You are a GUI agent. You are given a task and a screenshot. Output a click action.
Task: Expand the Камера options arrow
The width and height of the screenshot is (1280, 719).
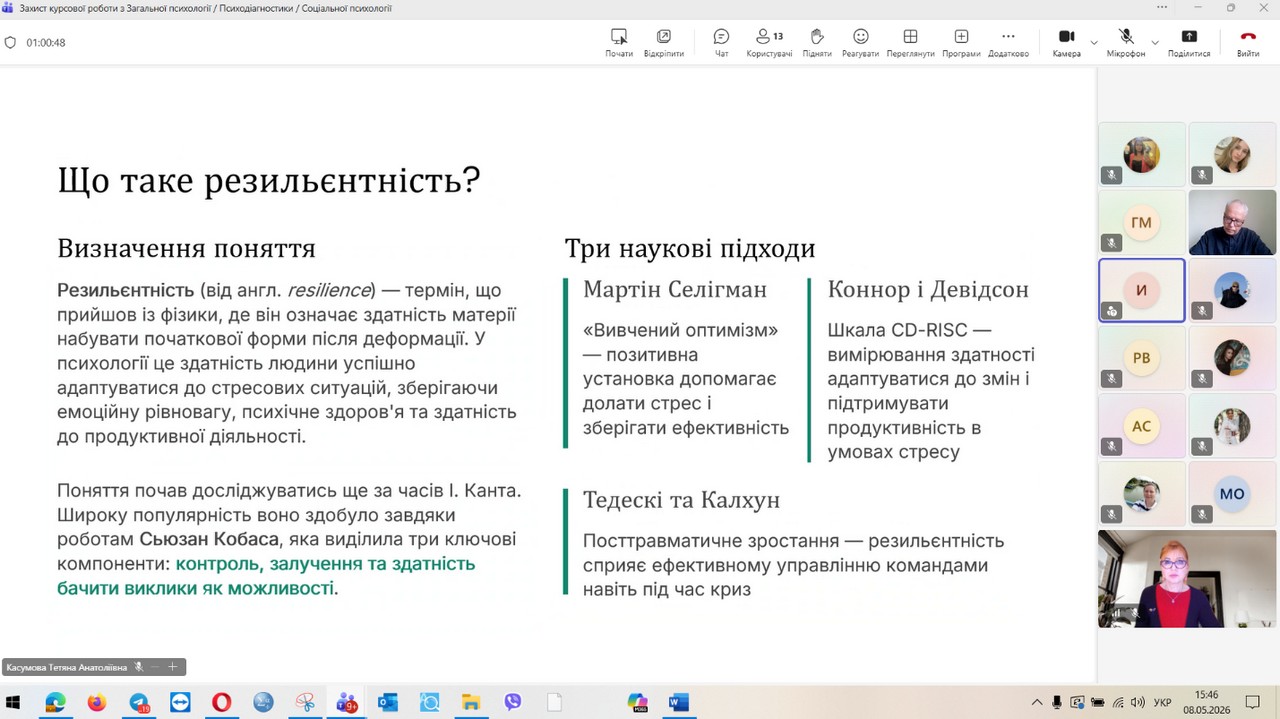(x=1093, y=42)
